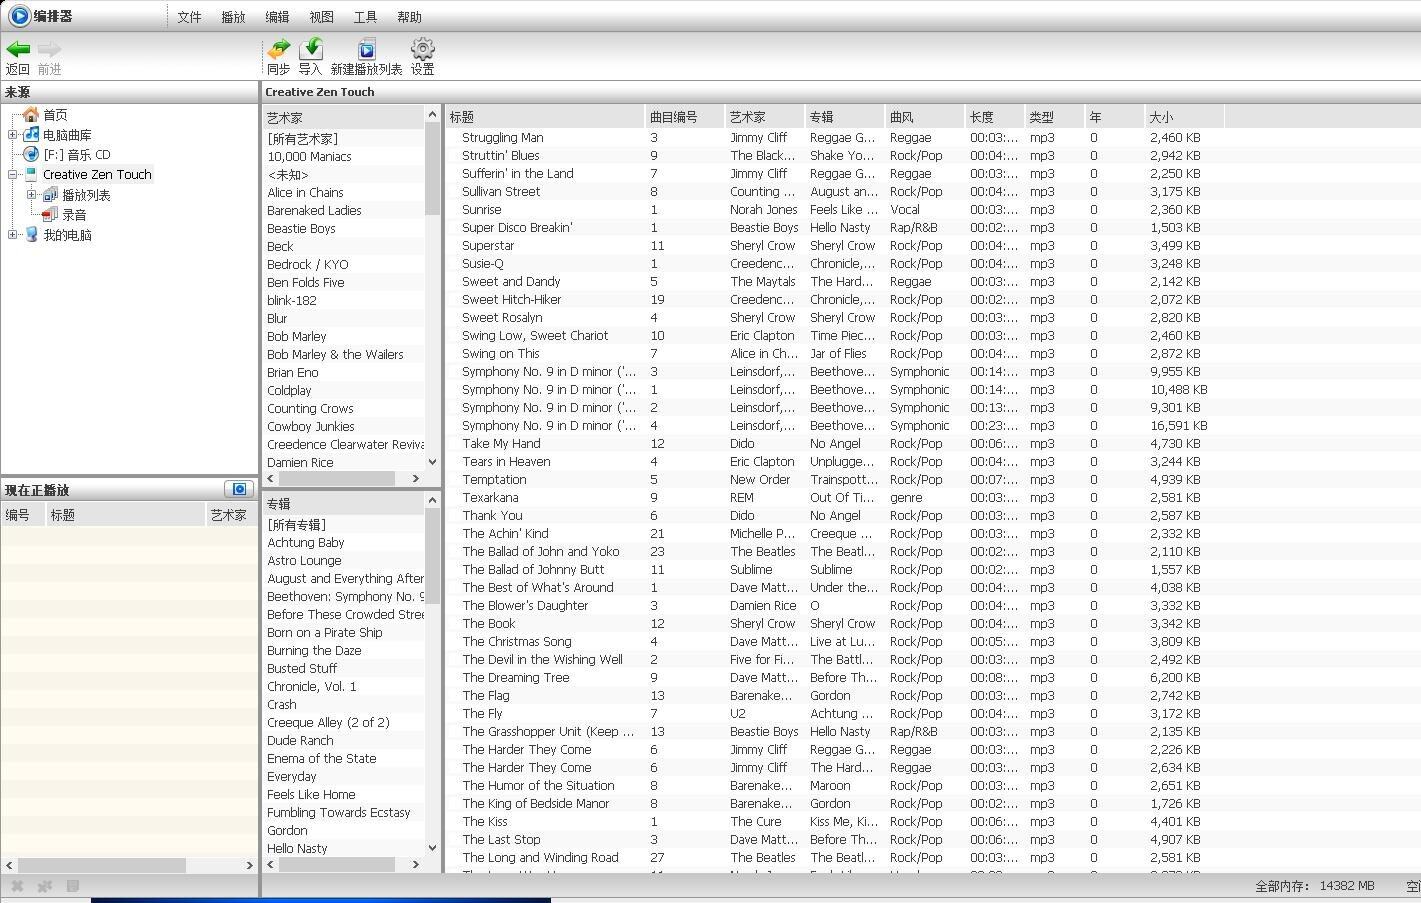Select the 首页 home icon in source tree
The image size is (1421, 903).
coord(31,115)
